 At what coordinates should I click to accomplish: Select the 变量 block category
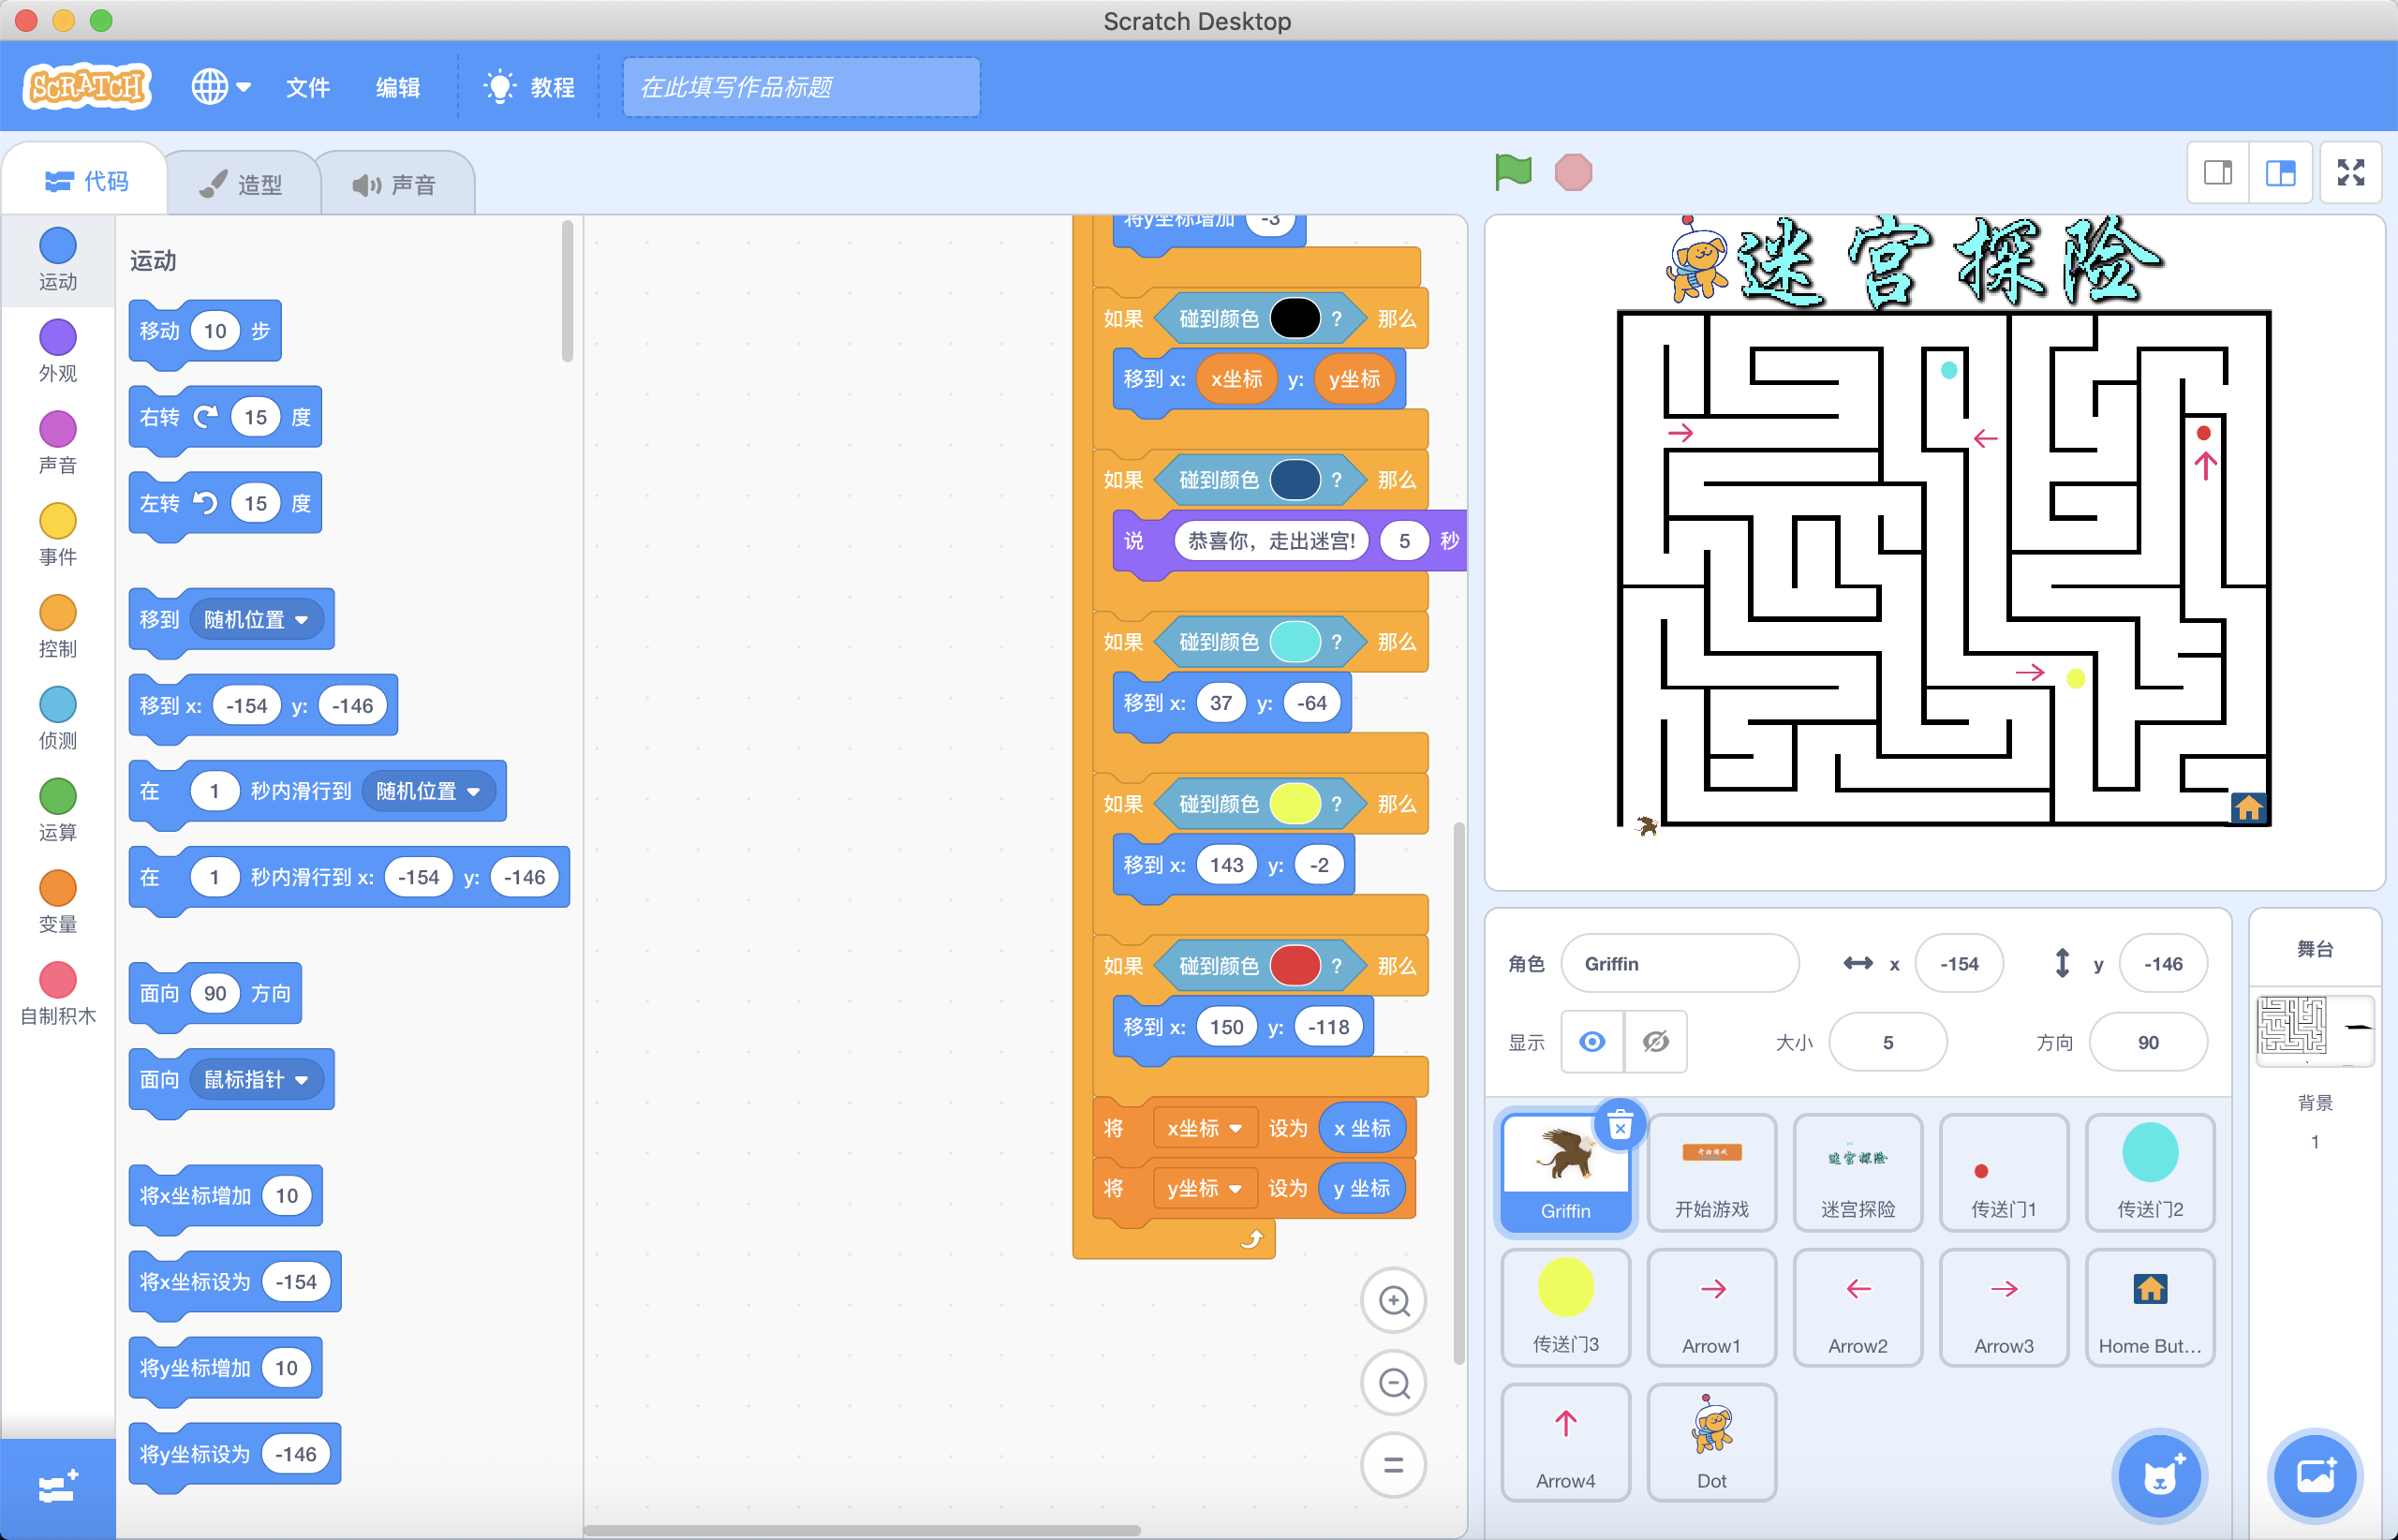[x=58, y=903]
